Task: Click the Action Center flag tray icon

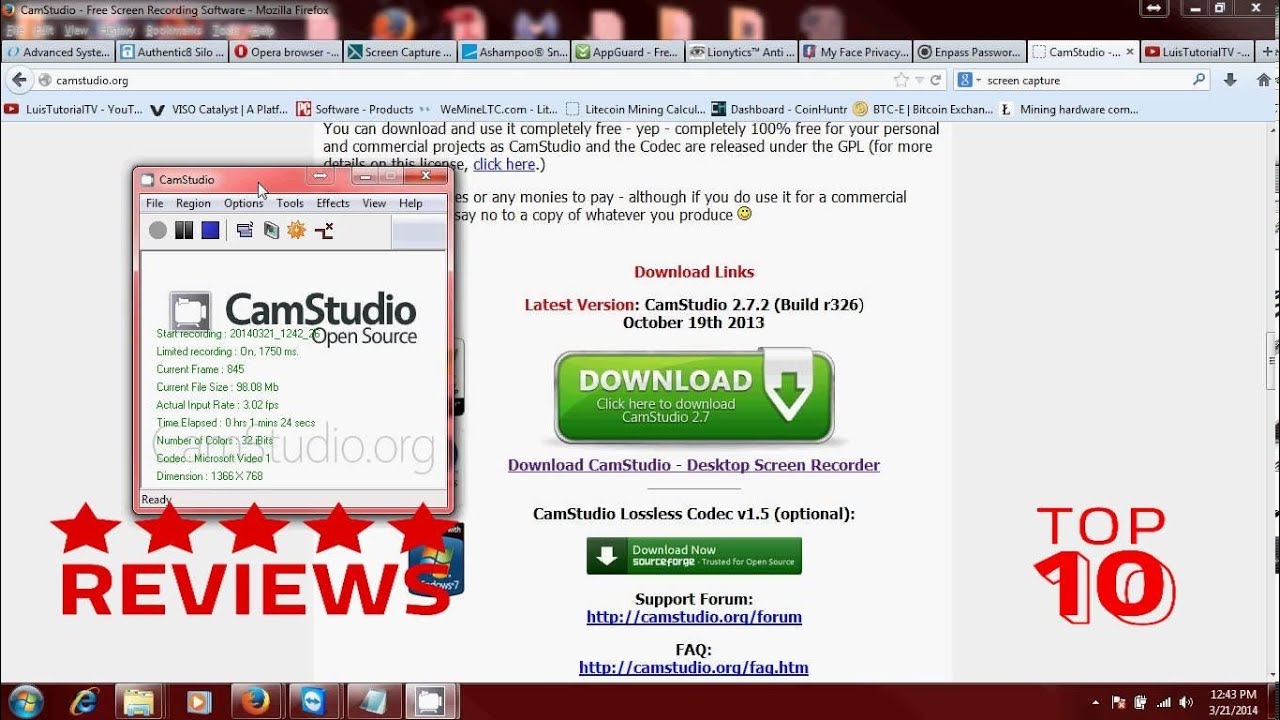Action: click(x=1118, y=702)
